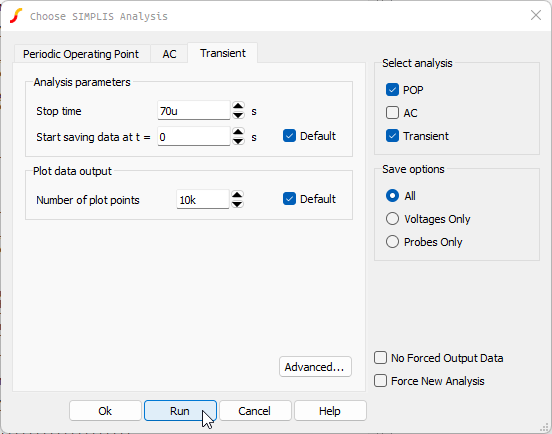Enable the AC analysis checkbox
552x434 pixels.
tap(392, 113)
